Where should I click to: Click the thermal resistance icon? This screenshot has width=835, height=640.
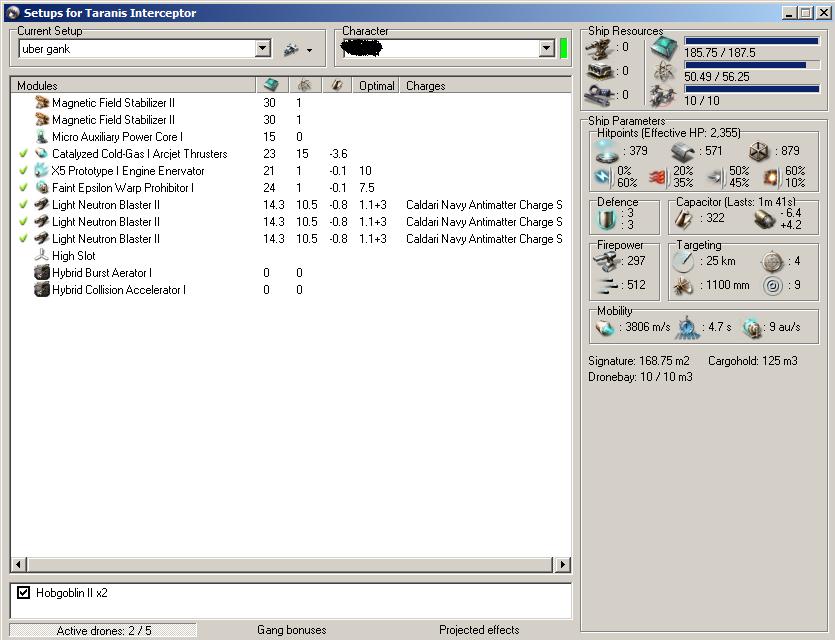[x=658, y=177]
